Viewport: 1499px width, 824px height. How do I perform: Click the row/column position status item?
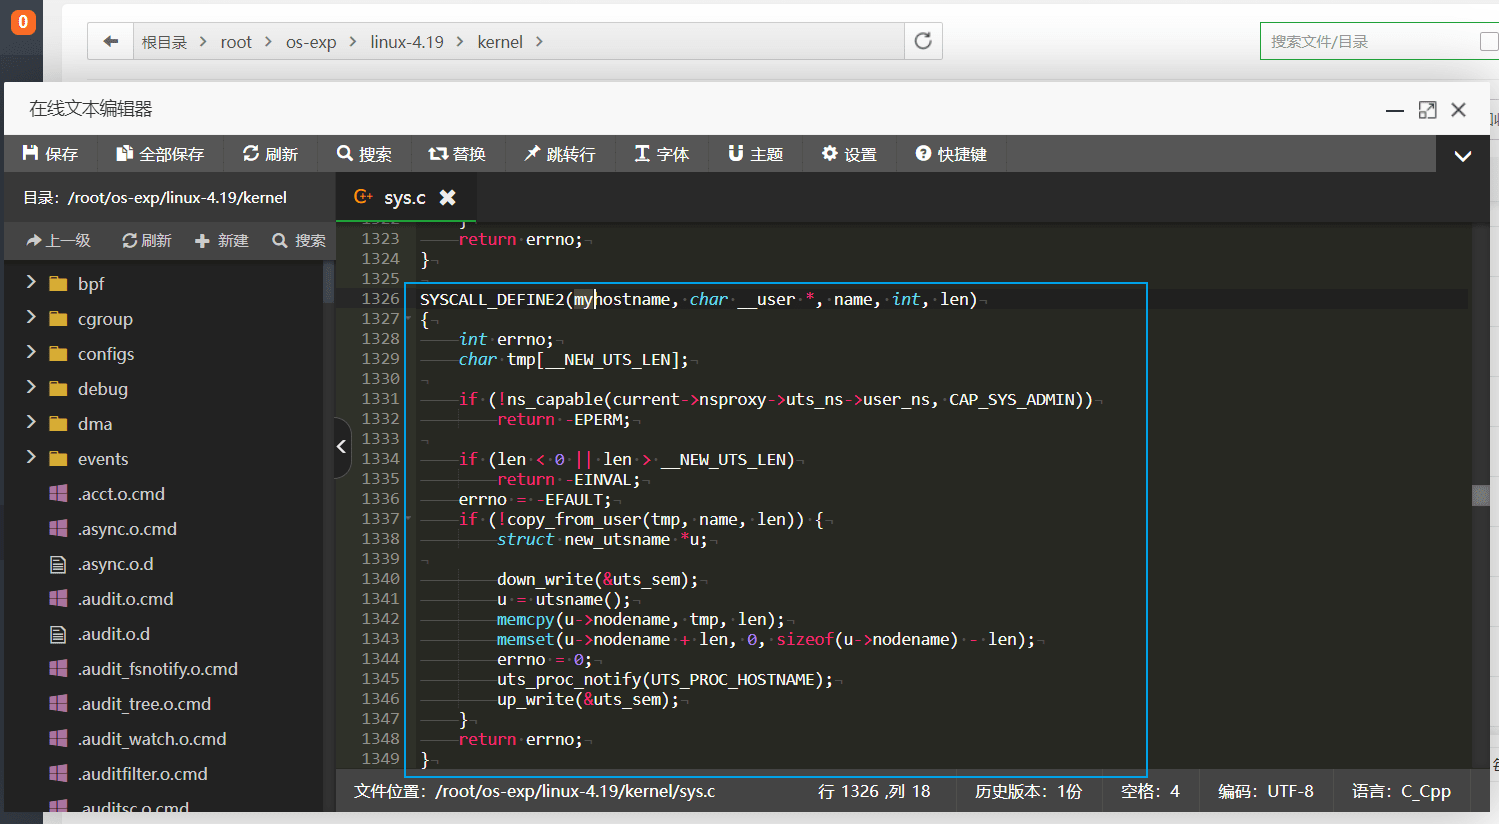(x=874, y=791)
